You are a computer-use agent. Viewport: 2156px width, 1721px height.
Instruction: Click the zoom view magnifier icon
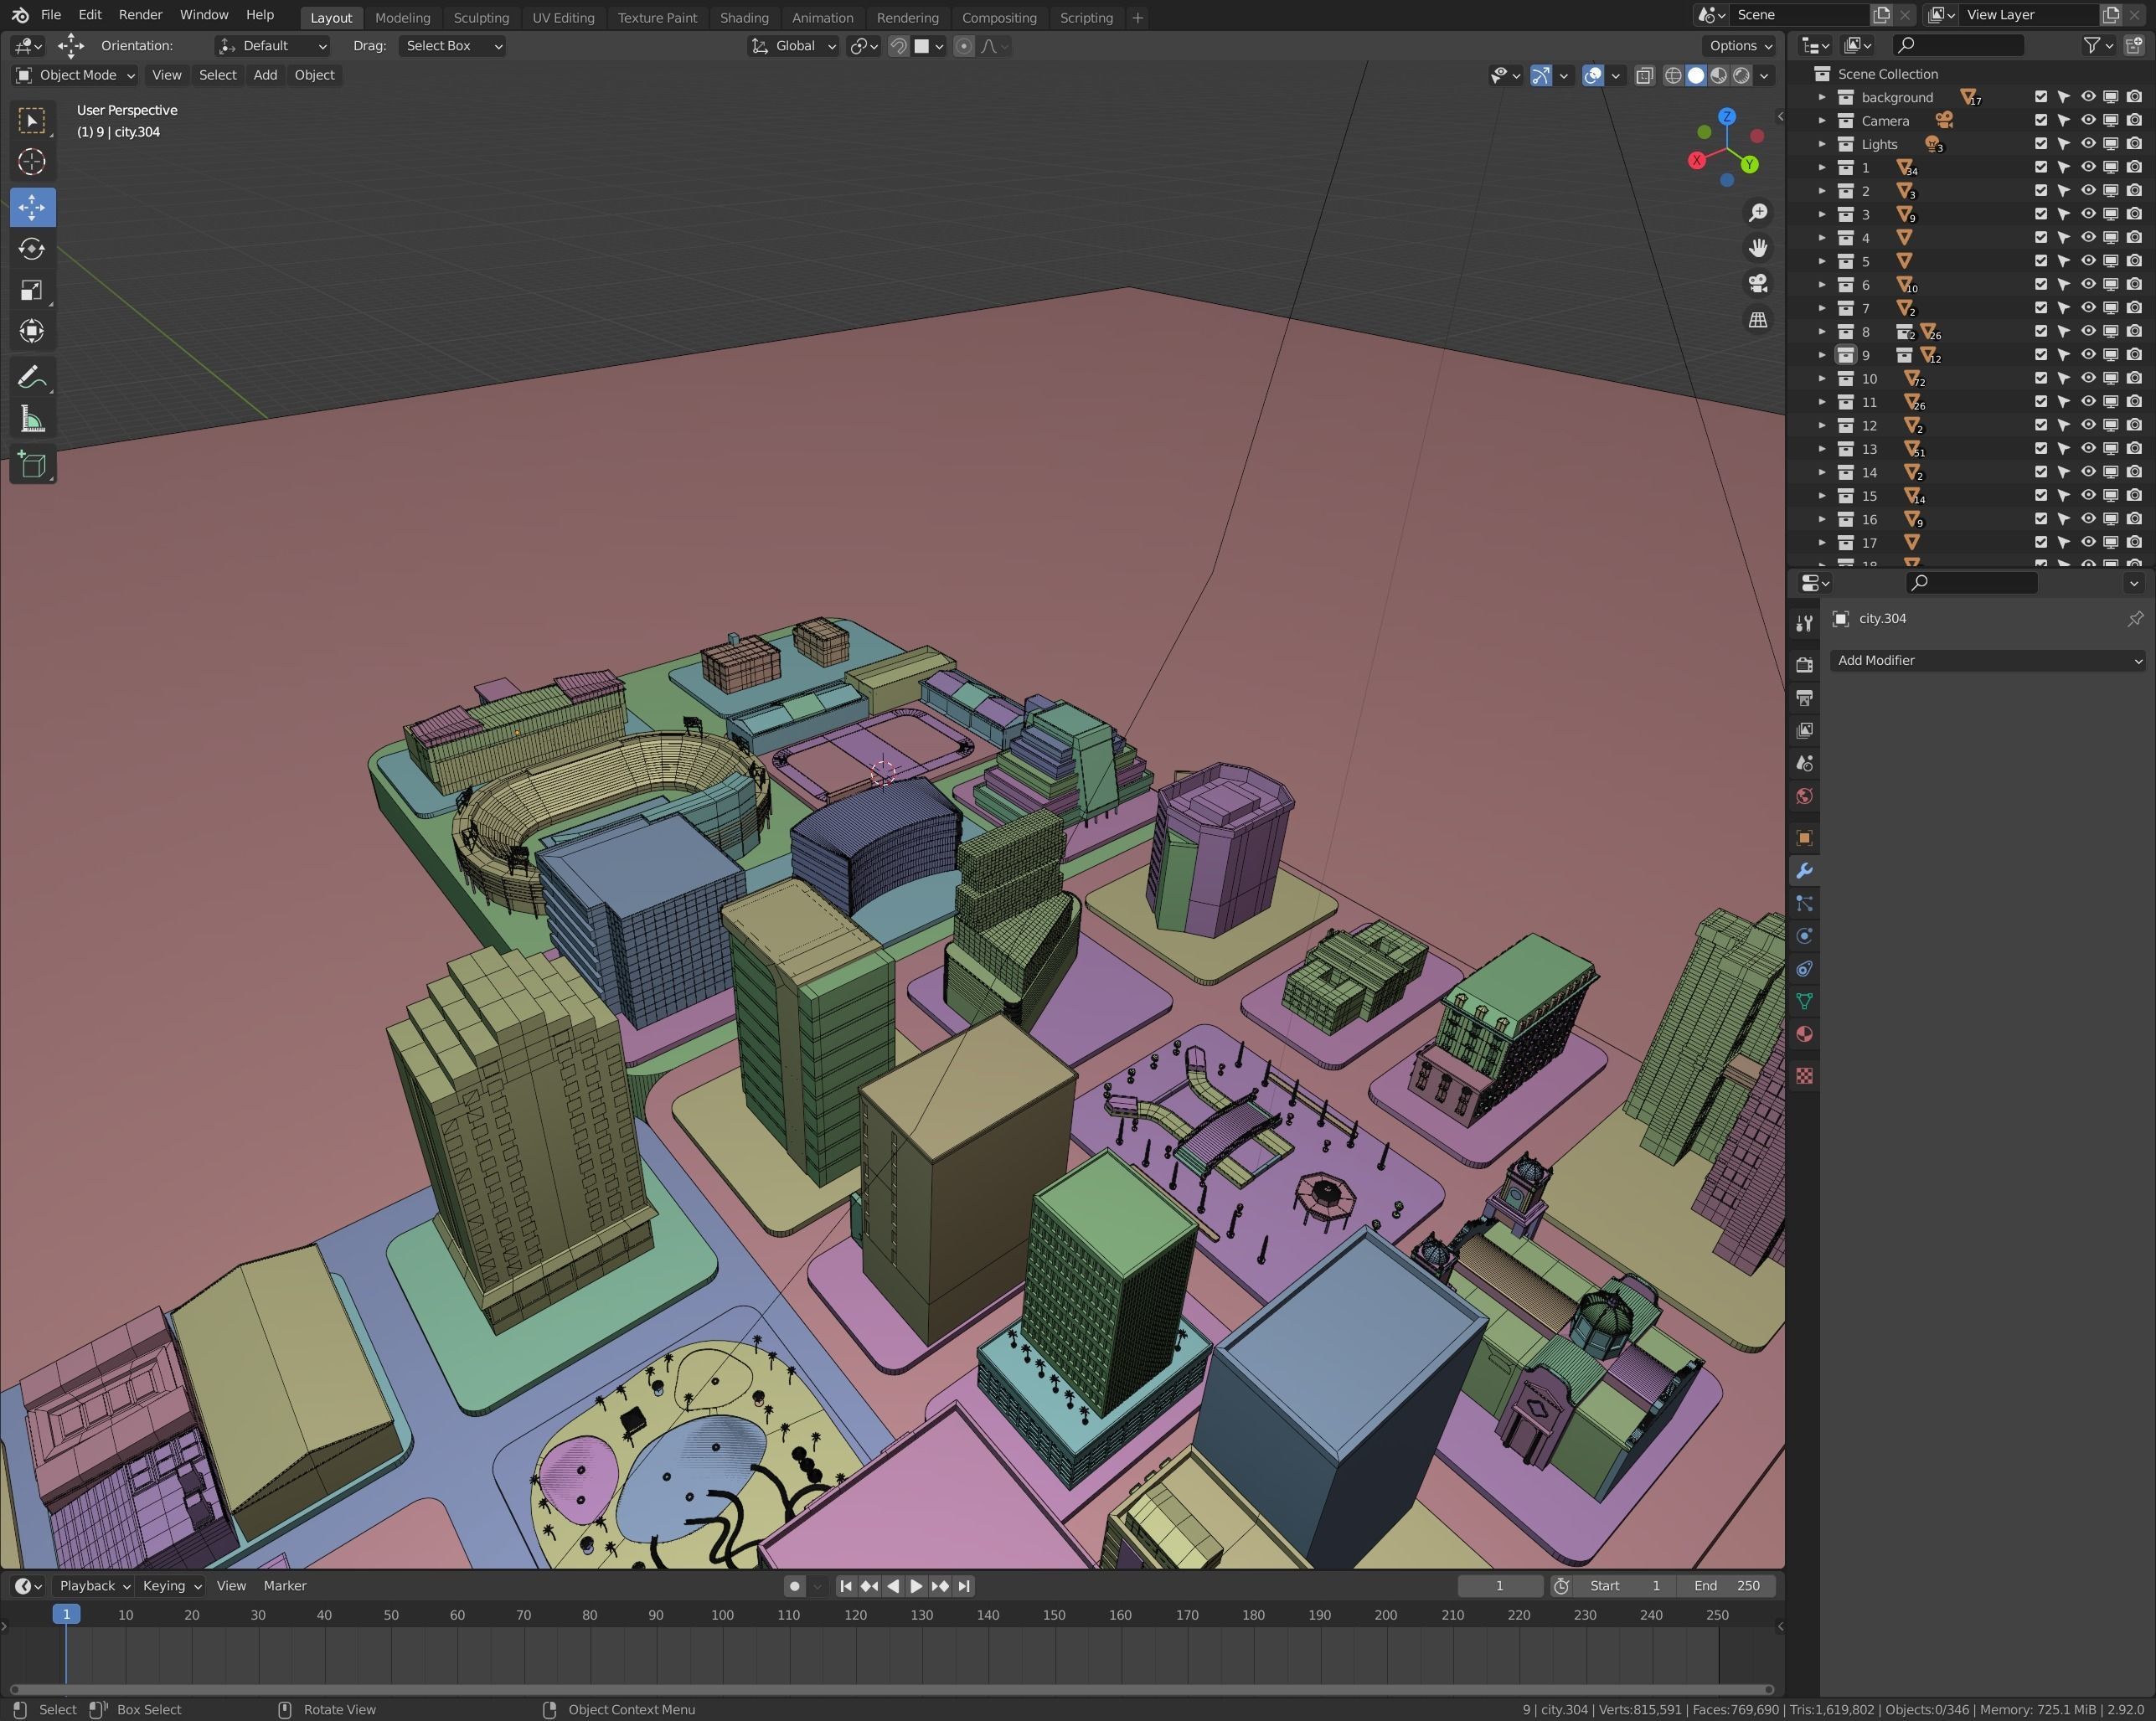(1757, 212)
